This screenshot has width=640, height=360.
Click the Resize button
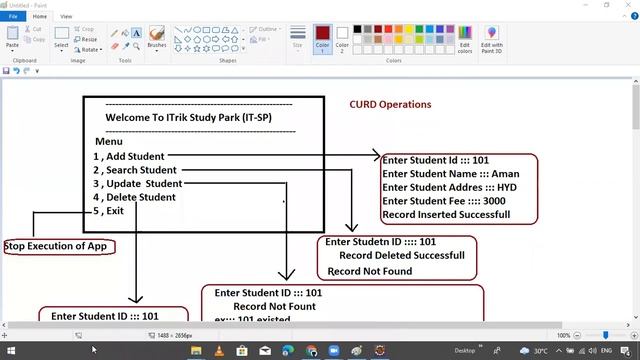(x=86, y=40)
